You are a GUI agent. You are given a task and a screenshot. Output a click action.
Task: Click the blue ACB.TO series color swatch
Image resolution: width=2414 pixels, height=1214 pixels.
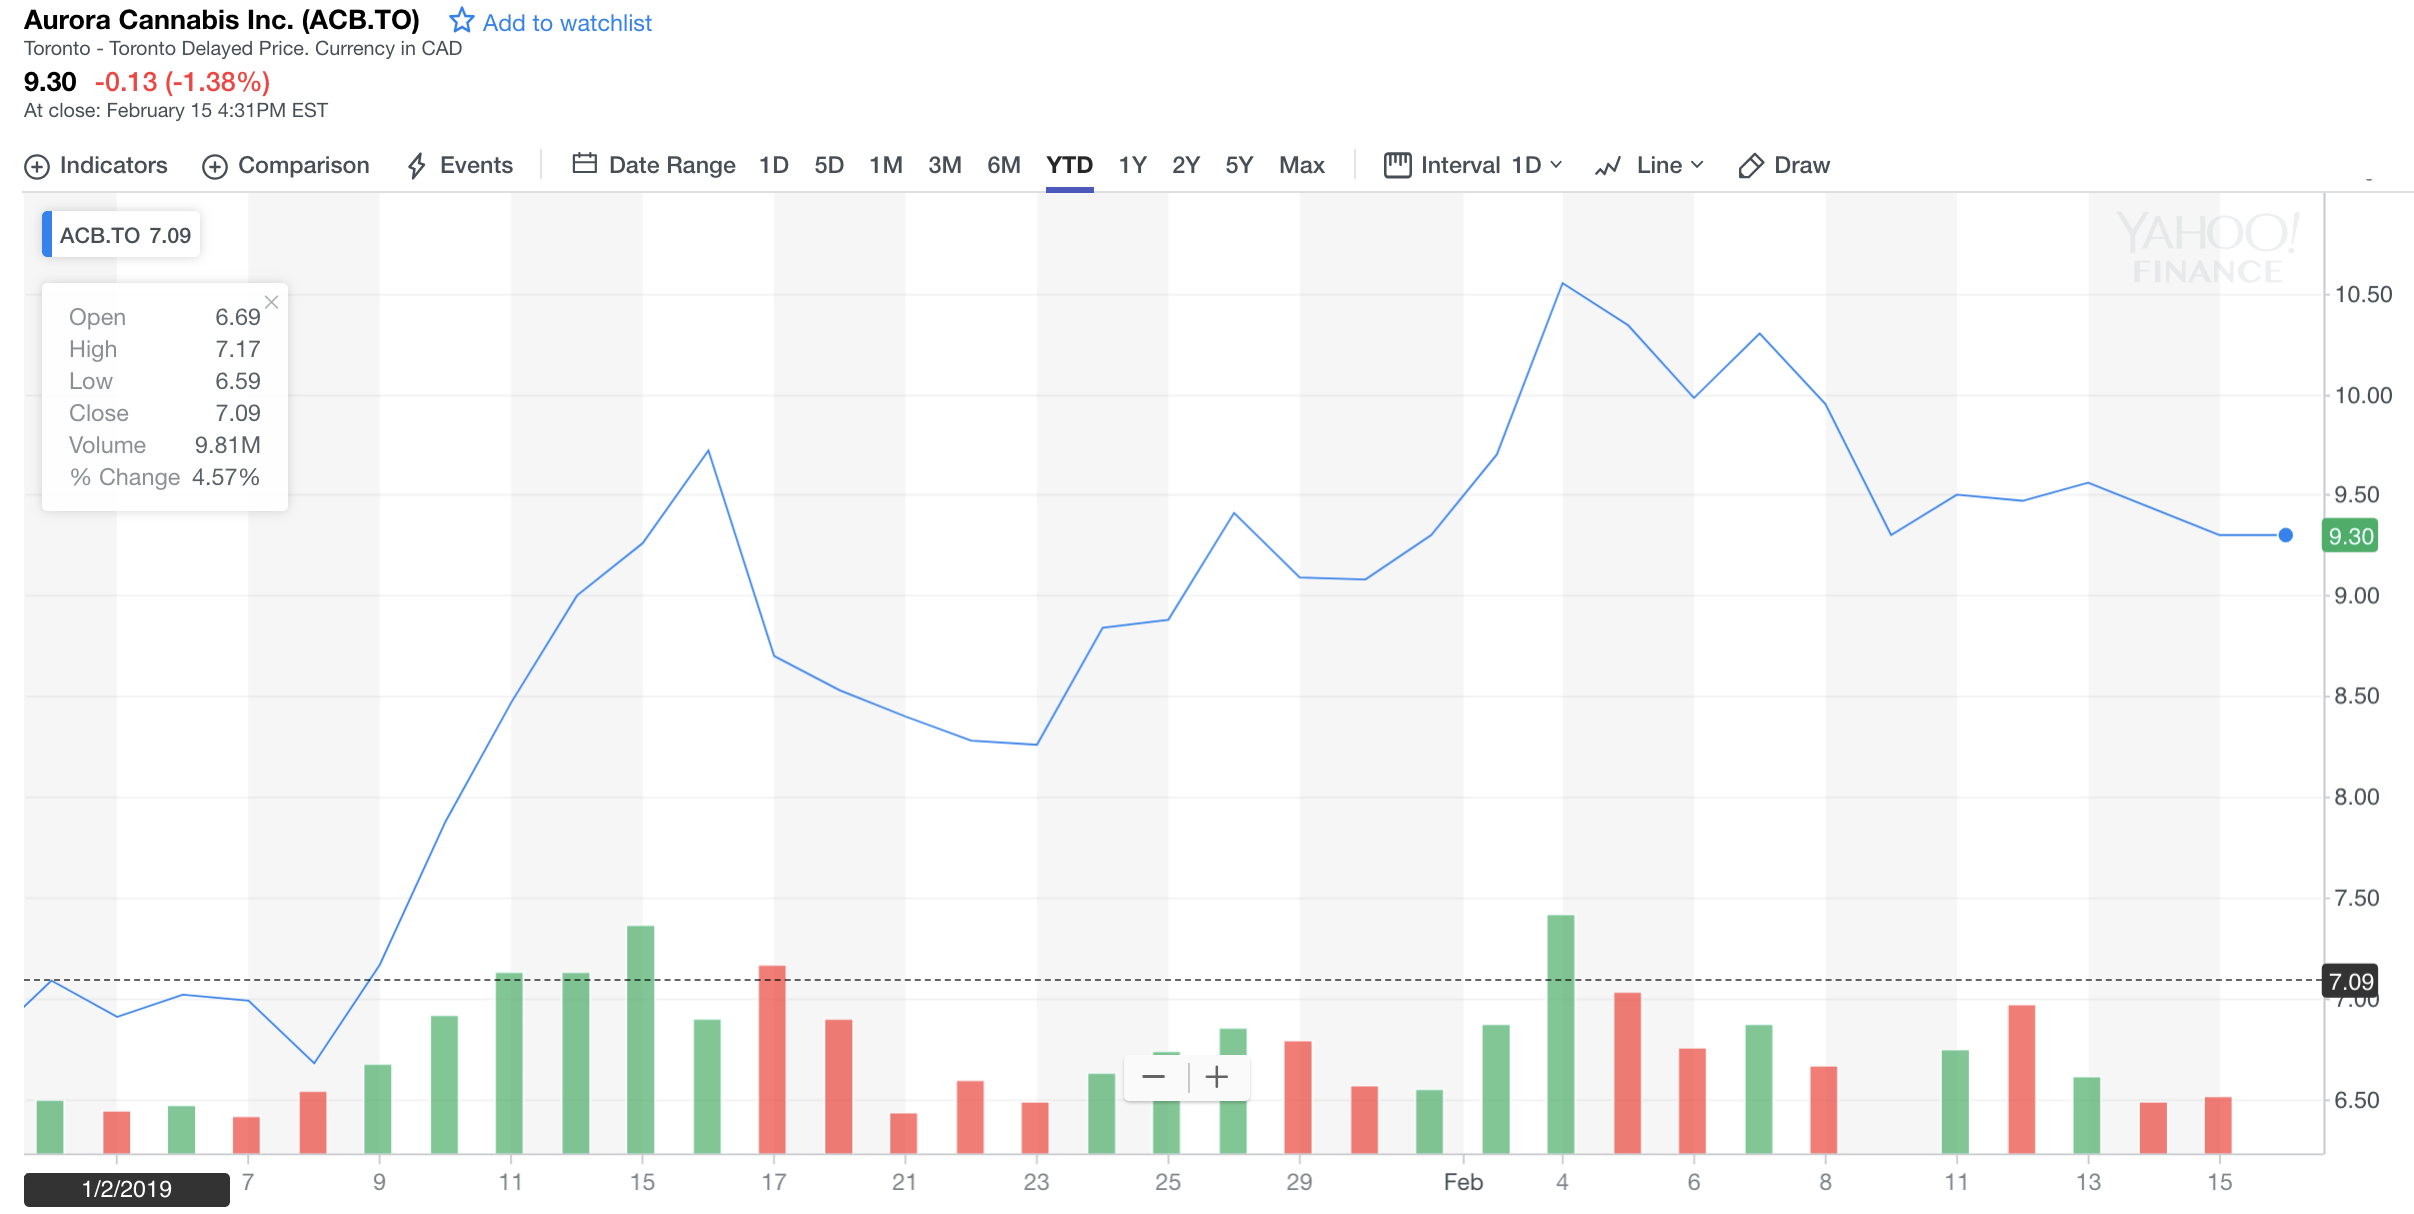tap(47, 235)
